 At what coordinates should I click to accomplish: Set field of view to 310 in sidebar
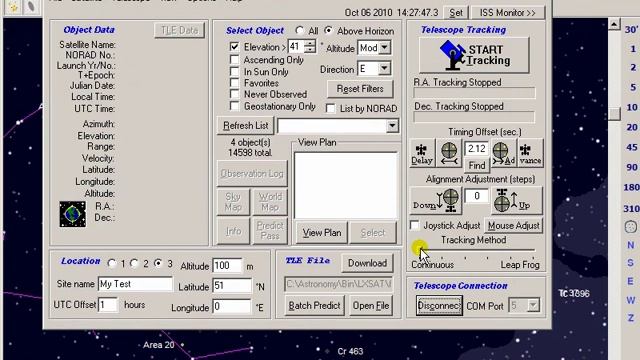631,209
